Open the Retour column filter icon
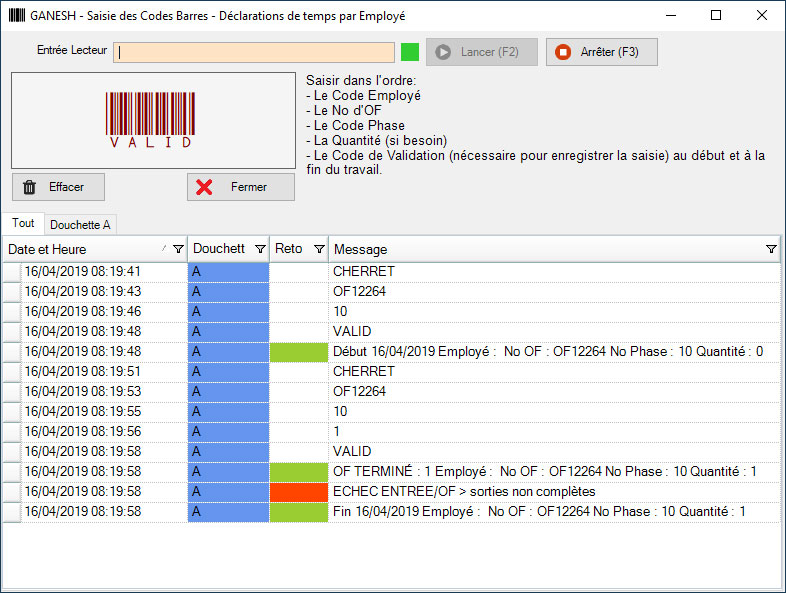The image size is (786, 593). click(x=319, y=249)
